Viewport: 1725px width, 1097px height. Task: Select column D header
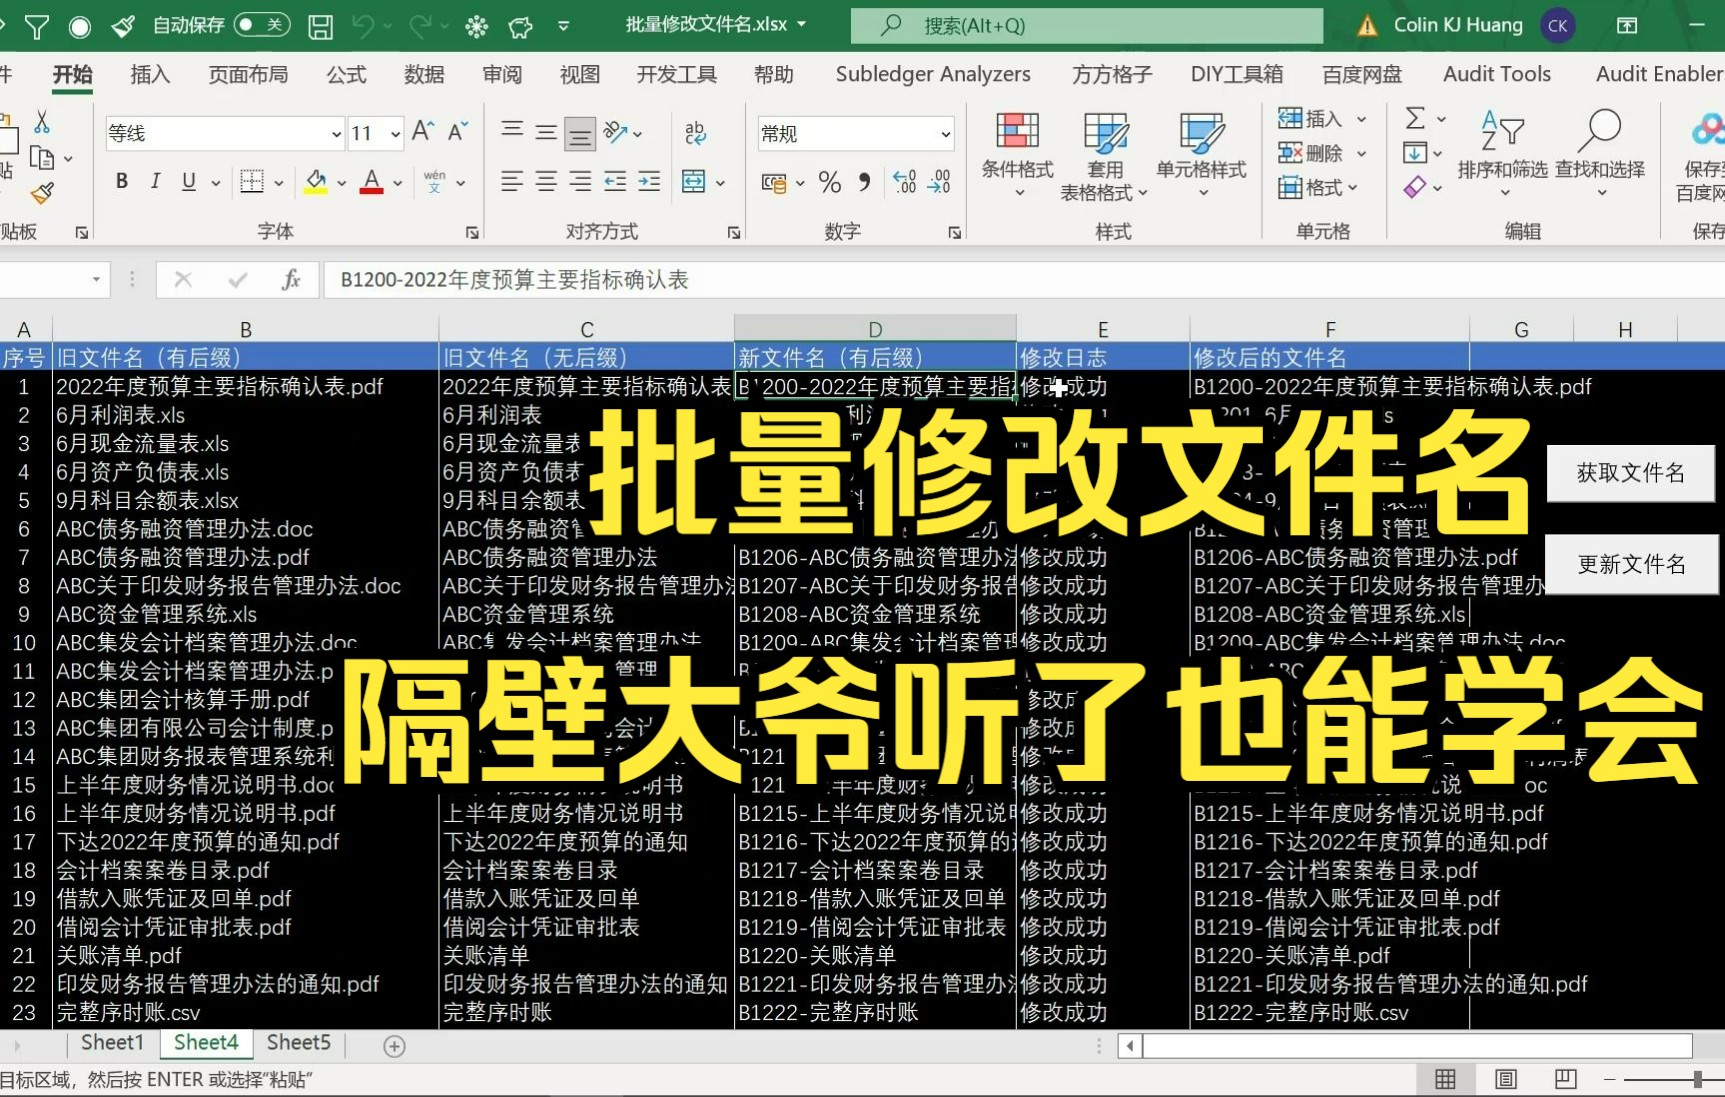[x=875, y=329]
